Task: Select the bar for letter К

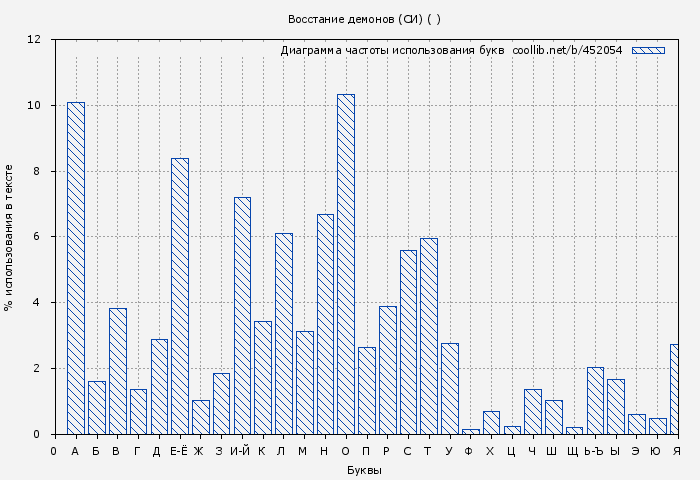Action: pyautogui.click(x=263, y=377)
